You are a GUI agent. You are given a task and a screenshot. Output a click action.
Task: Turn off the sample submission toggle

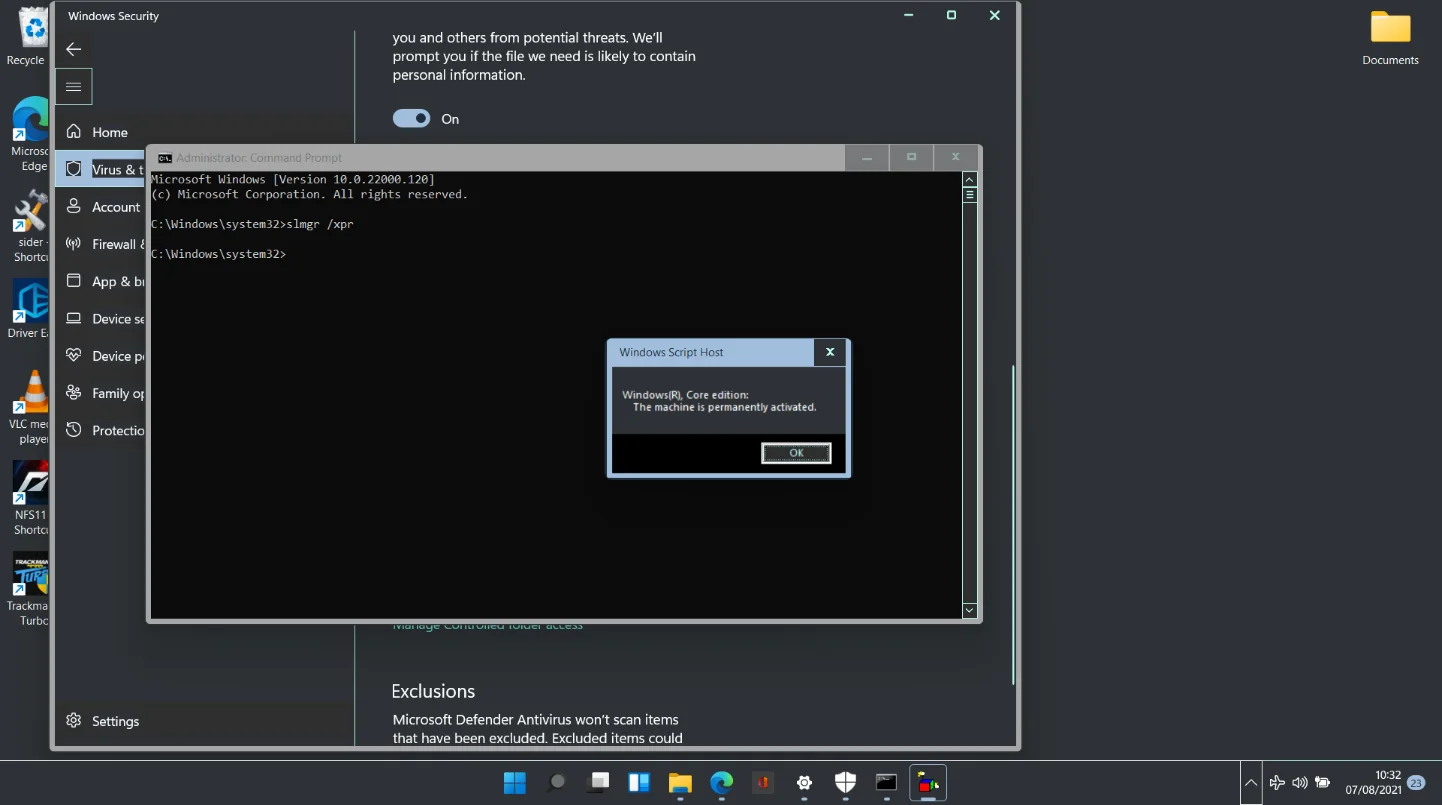click(411, 119)
